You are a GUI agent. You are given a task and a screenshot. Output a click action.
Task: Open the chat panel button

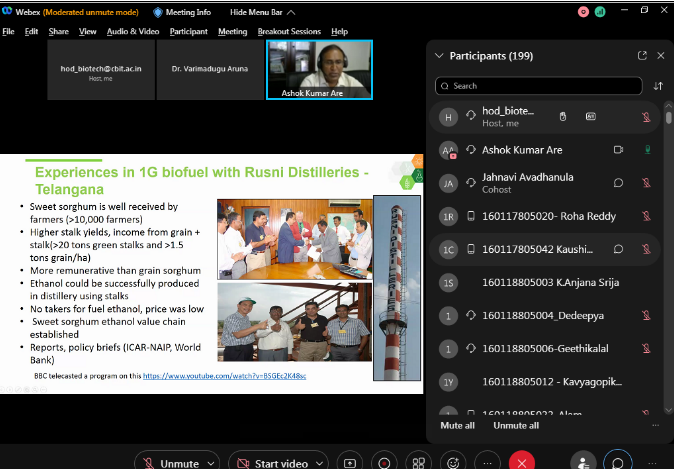618,463
